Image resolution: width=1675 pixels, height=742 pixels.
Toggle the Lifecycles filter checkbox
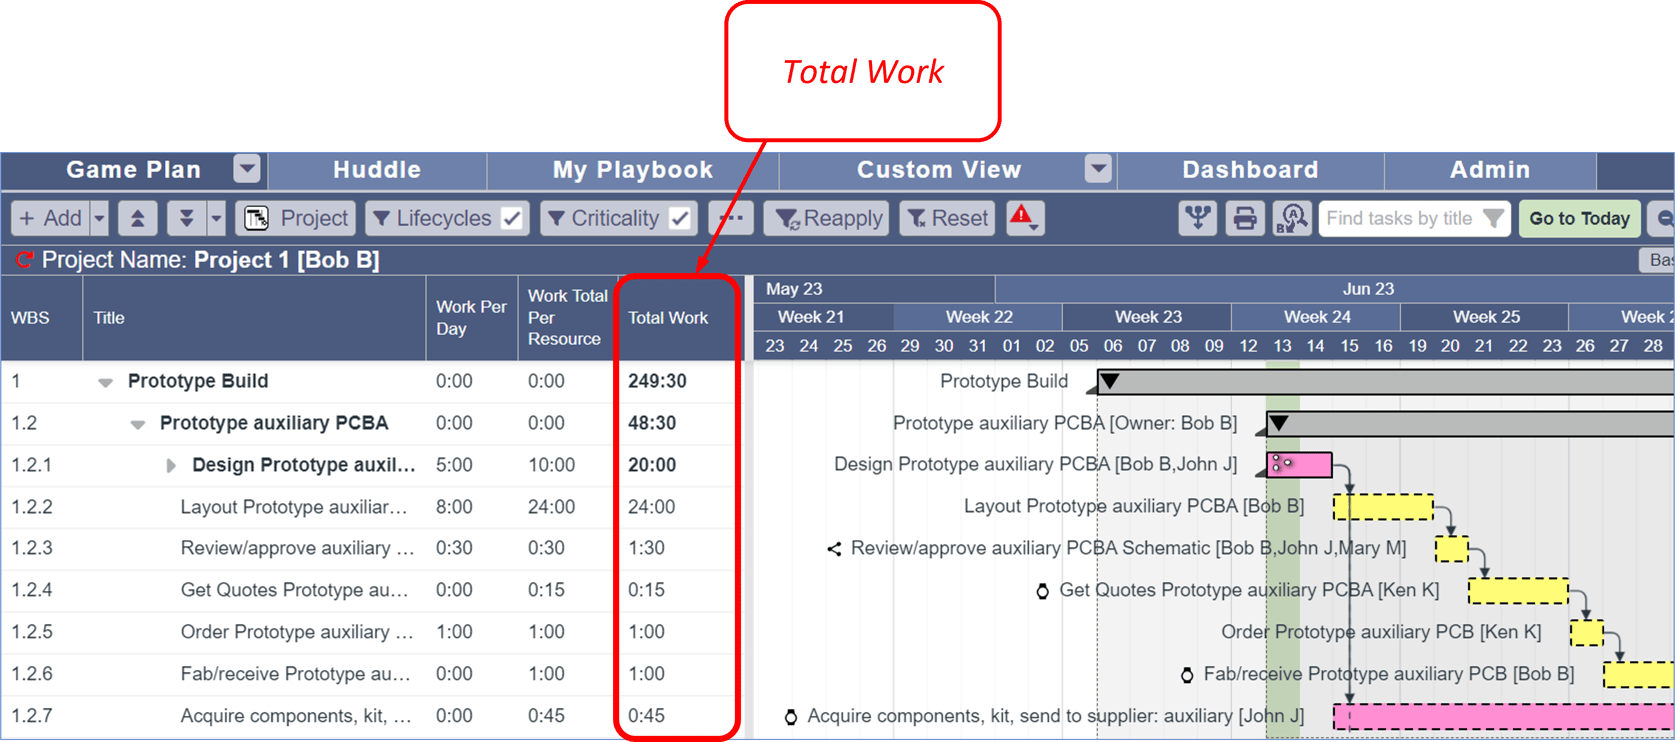click(512, 218)
